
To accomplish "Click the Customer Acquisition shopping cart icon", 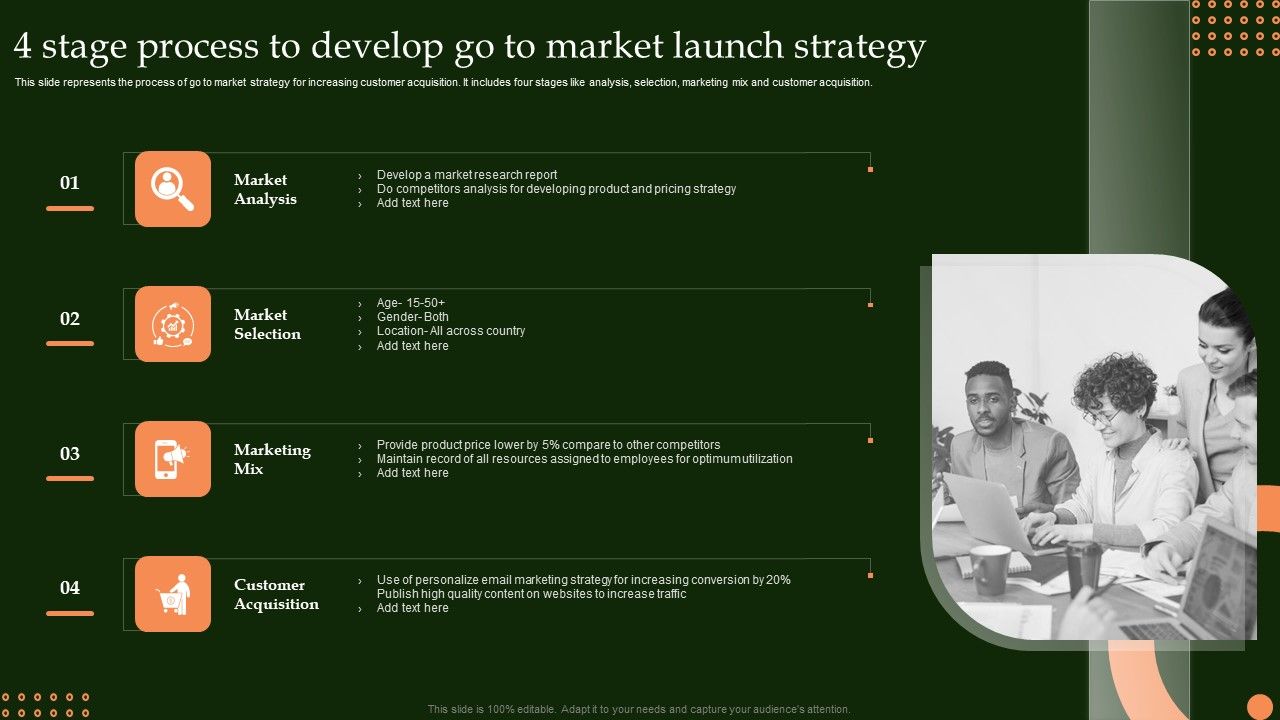I will click(x=173, y=594).
